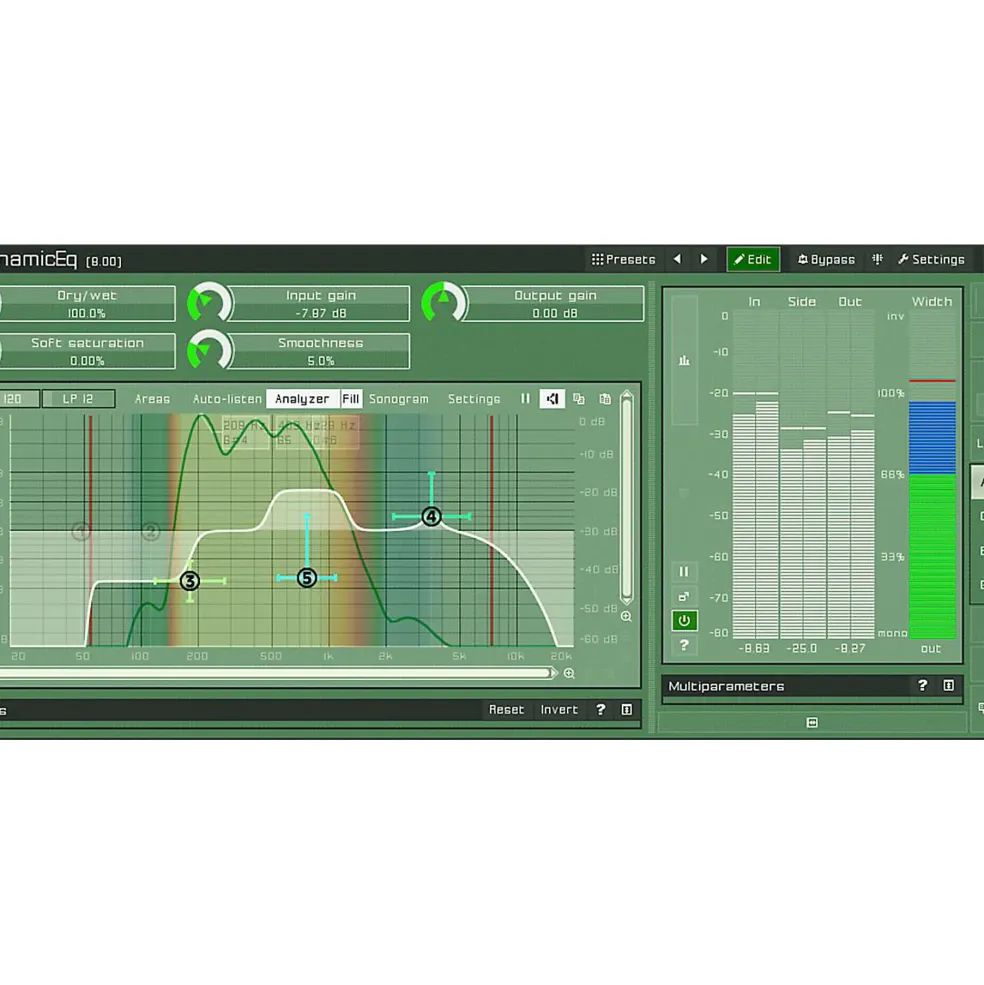This screenshot has width=984, height=985.
Task: Toggle the Areas option
Action: click(152, 399)
